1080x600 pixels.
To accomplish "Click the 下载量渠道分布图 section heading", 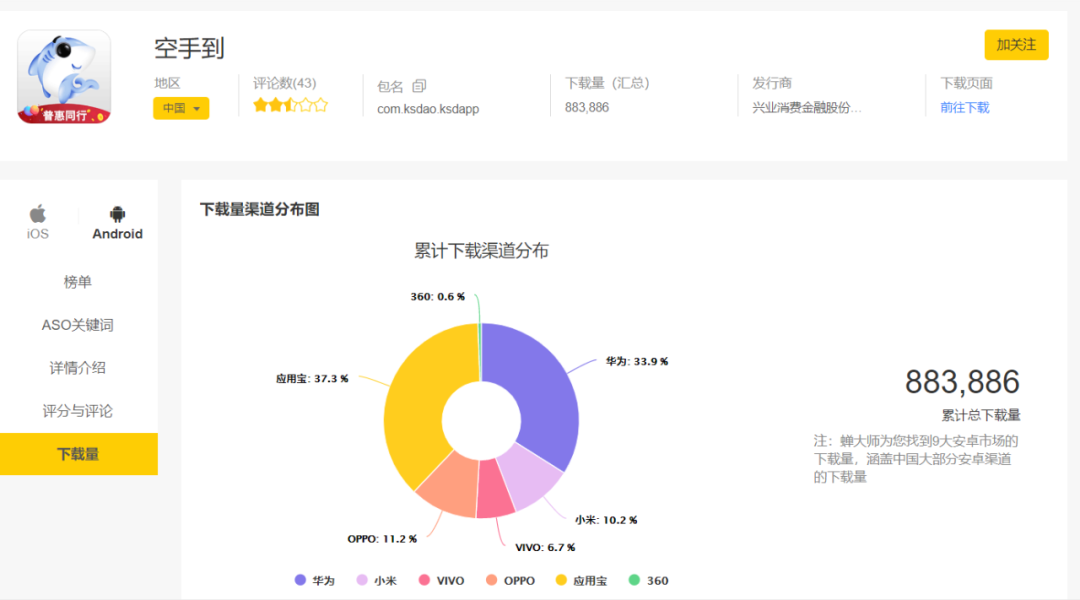I will point(260,209).
